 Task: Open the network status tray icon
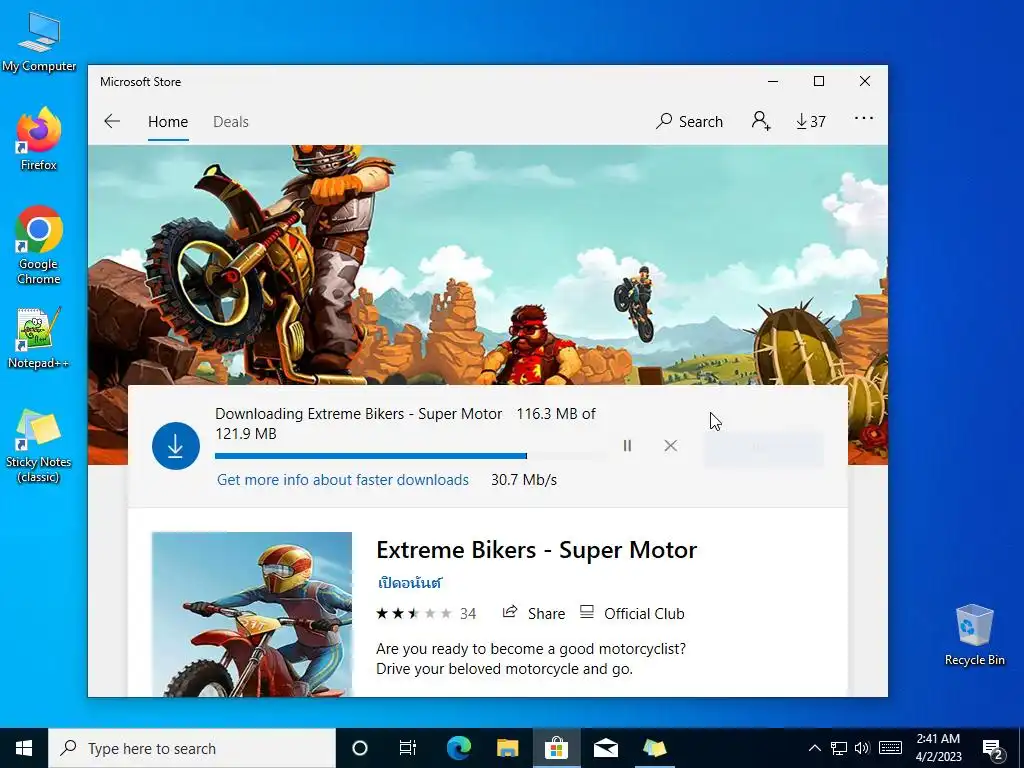pos(839,748)
